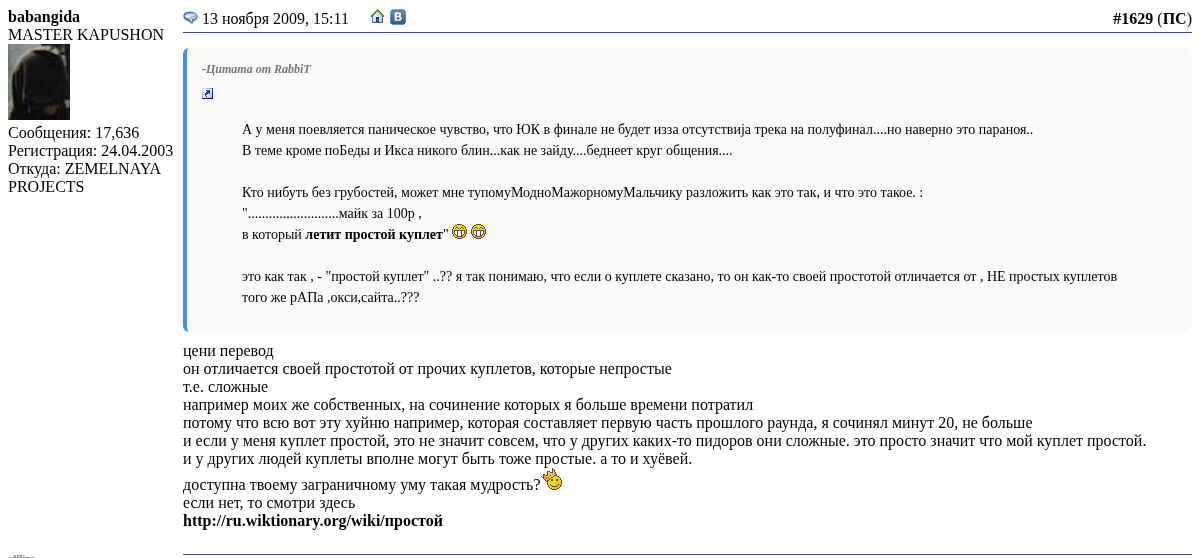
Task: Click the first grinning smiley in the quote
Action: pyautogui.click(x=460, y=232)
